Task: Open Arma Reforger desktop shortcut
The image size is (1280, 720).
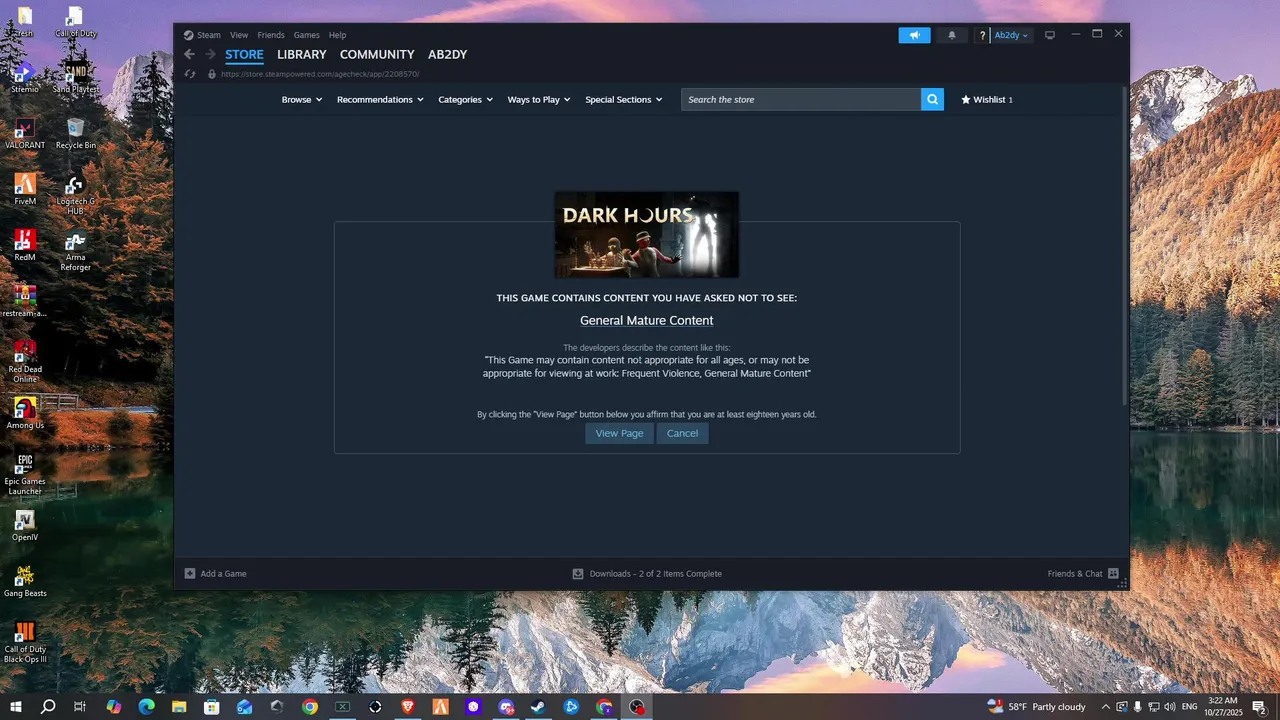Action: coord(75,251)
